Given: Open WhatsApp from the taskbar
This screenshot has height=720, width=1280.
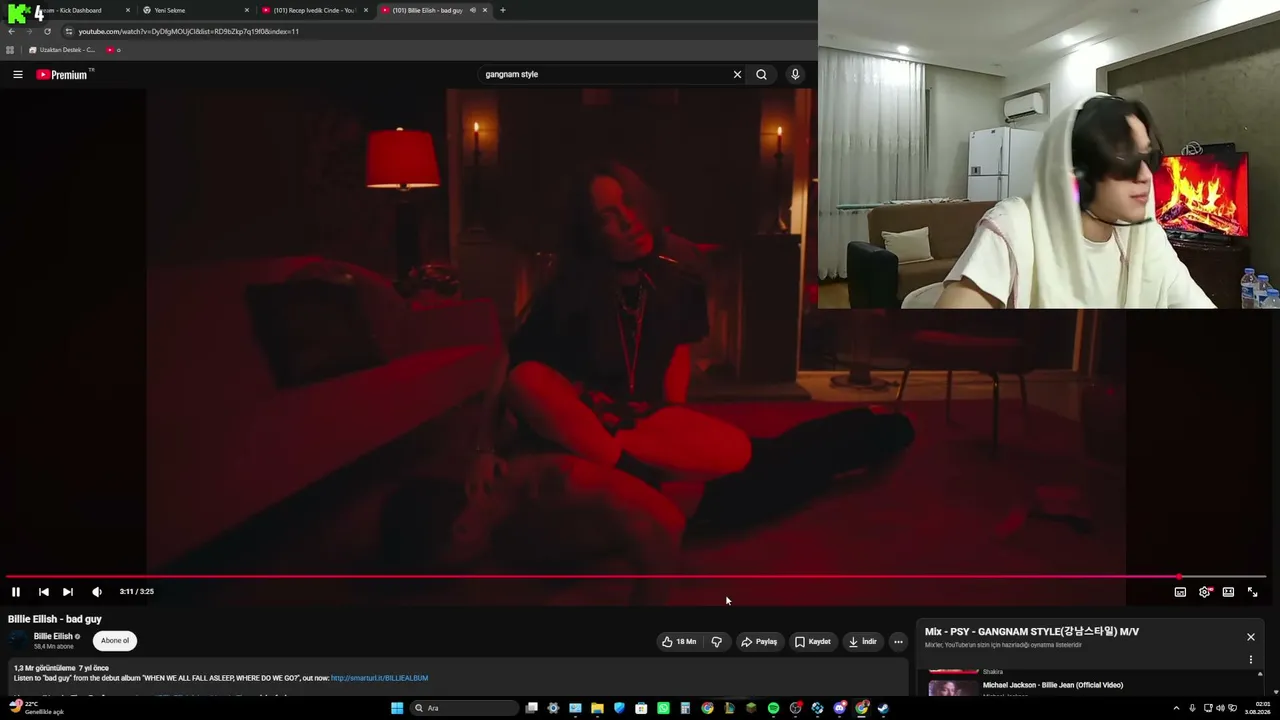Looking at the screenshot, I should 663,708.
